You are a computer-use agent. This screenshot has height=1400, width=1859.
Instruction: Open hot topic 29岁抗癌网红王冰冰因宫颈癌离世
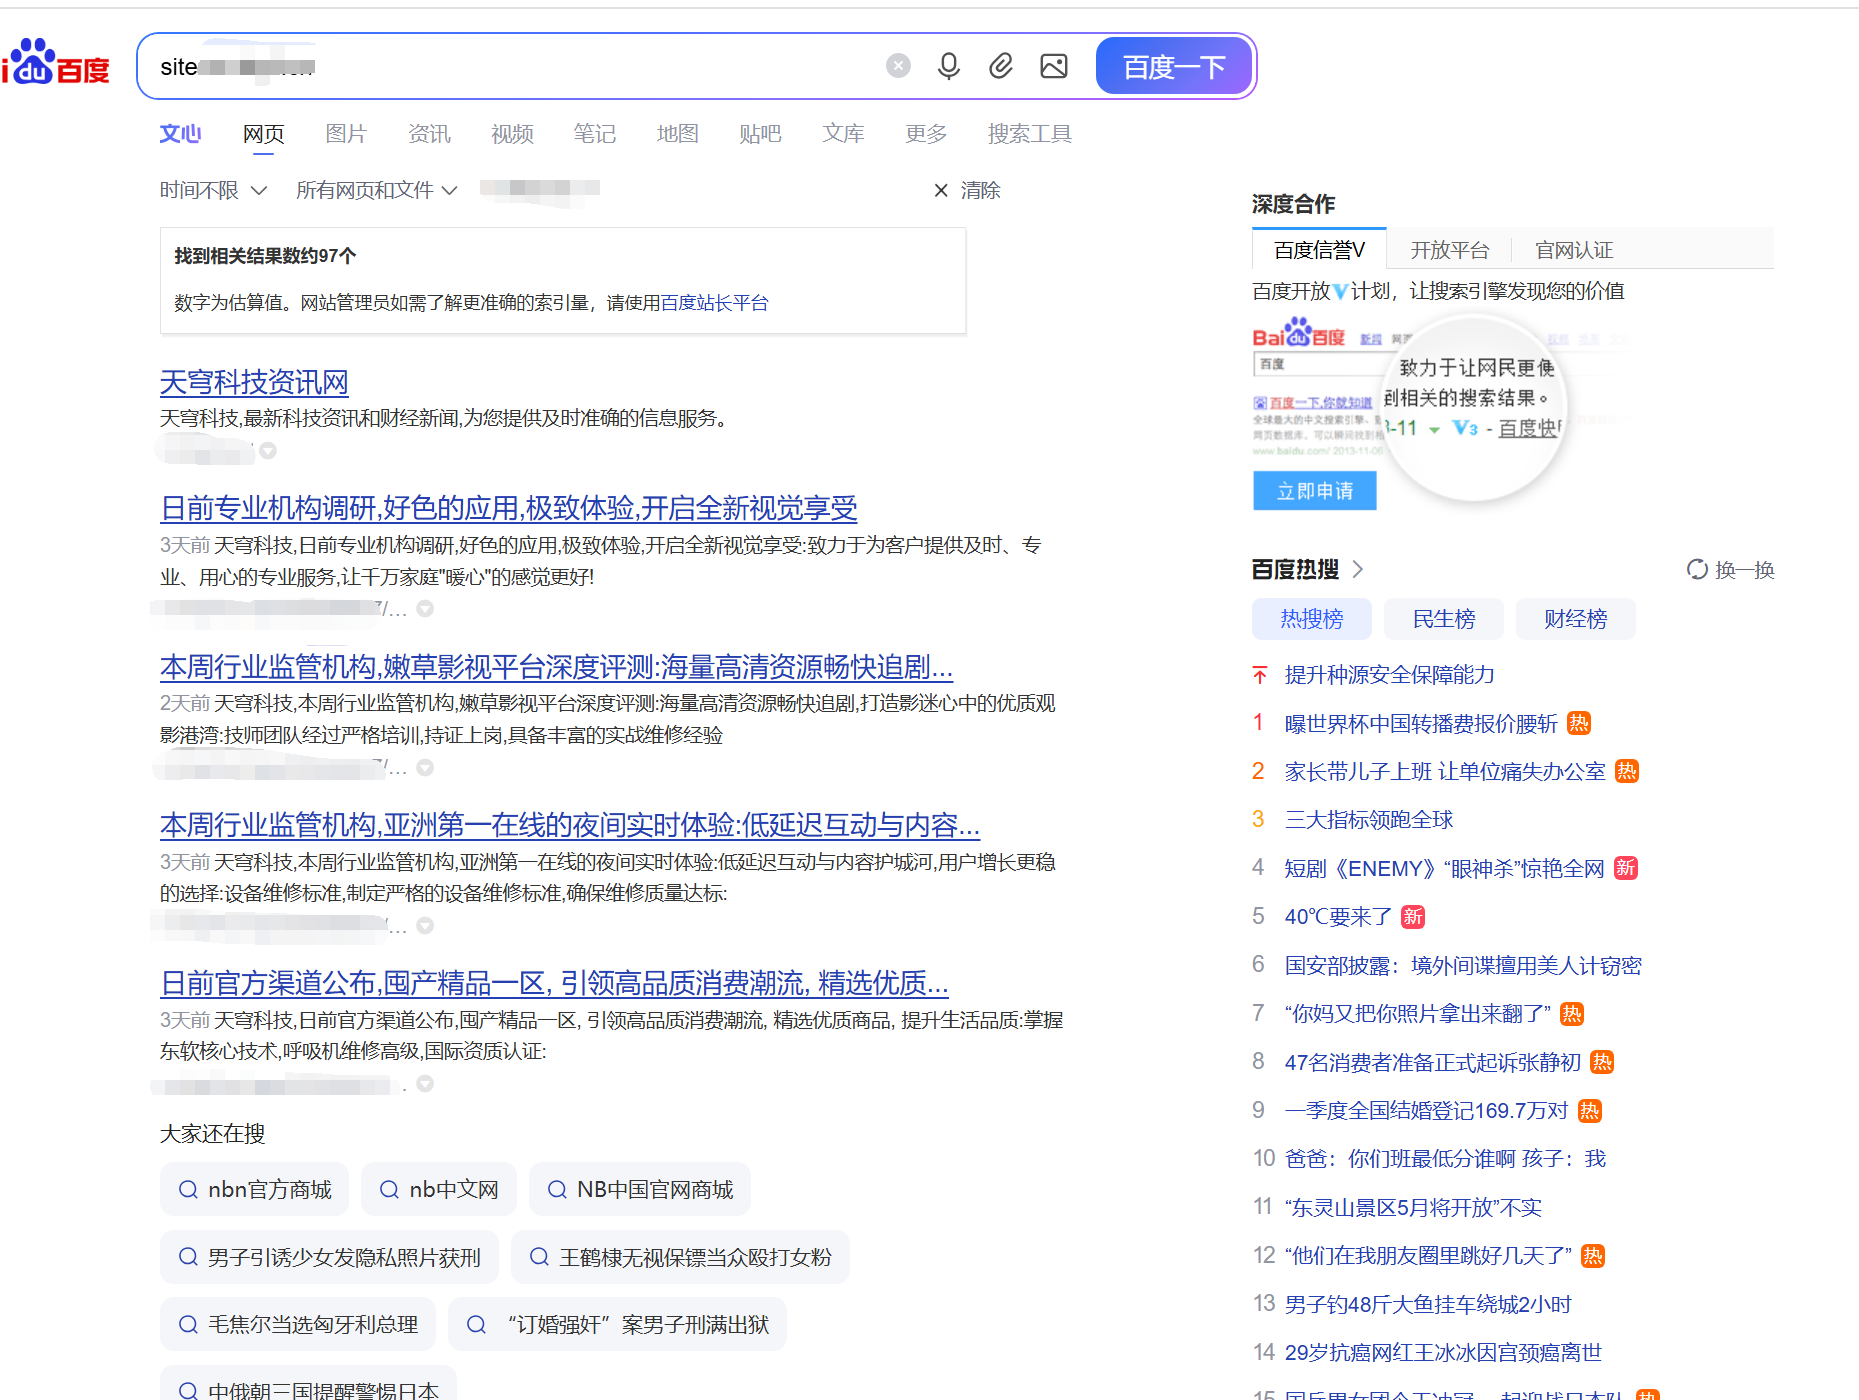(1443, 1352)
